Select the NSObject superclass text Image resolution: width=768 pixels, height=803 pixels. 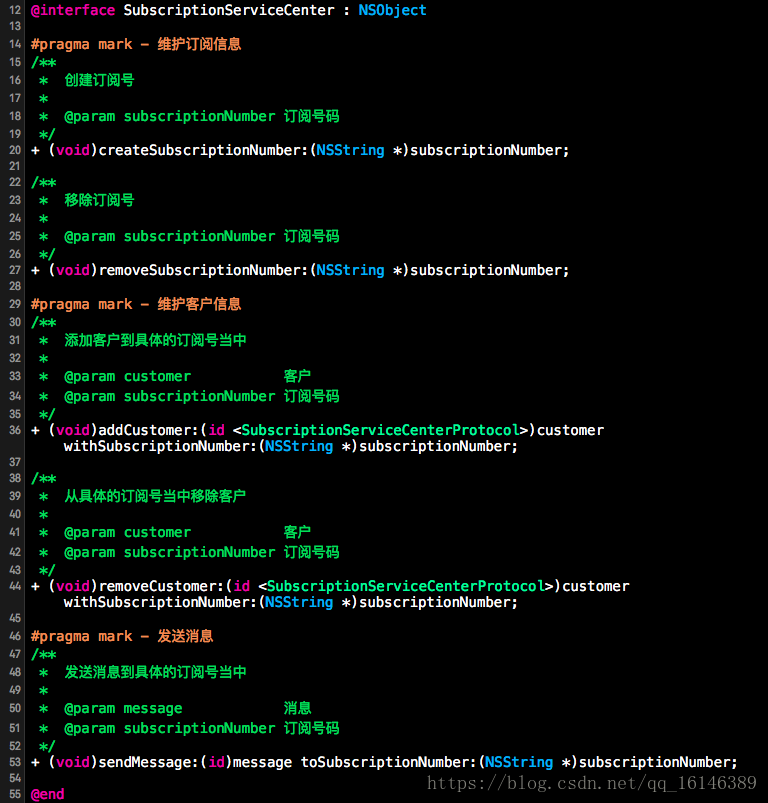tap(392, 10)
